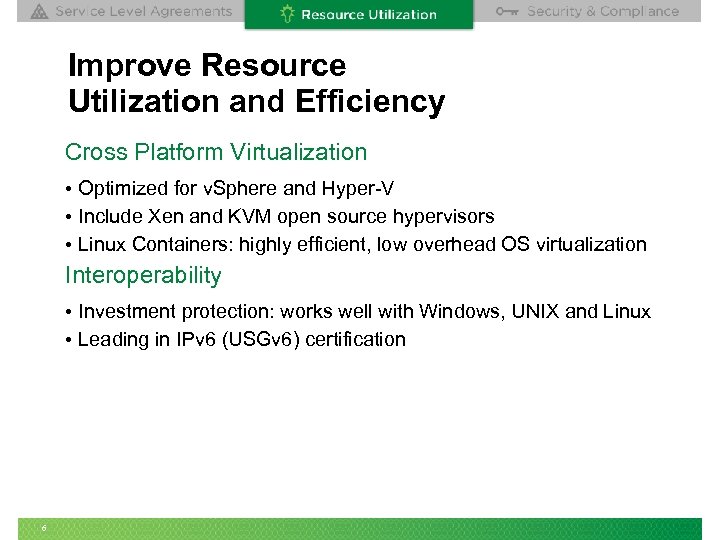Viewport: 720px width, 540px height.
Task: Click the Investment protection bullet line
Action: 358,311
